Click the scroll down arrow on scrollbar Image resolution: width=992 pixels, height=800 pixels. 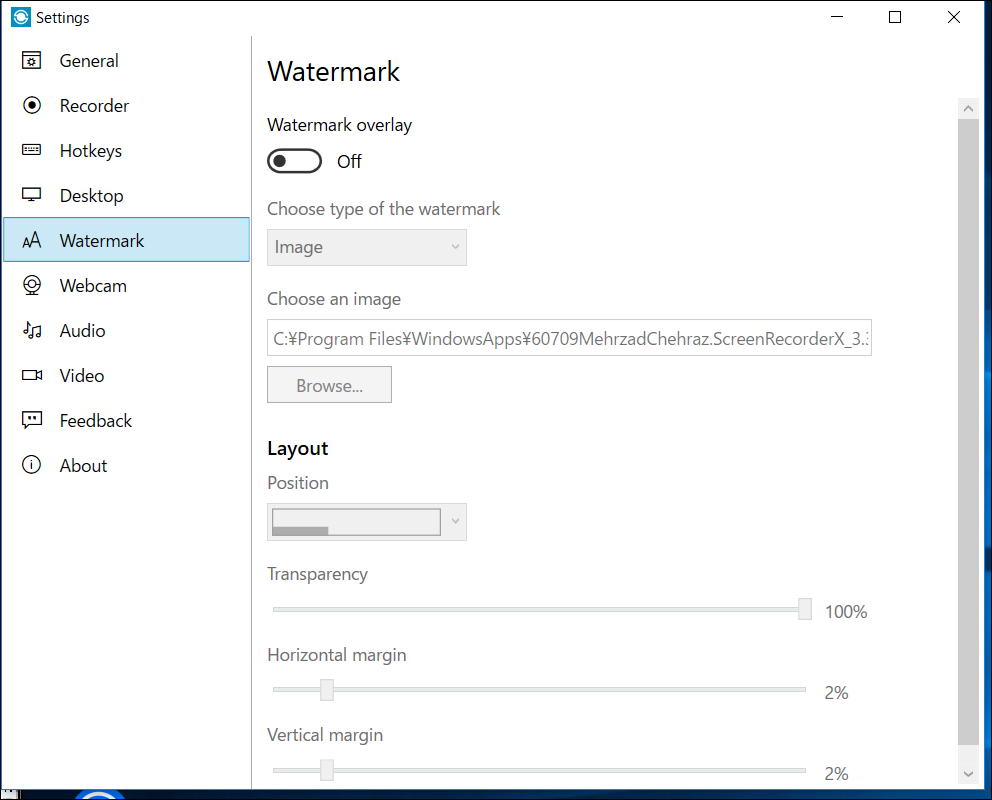coord(967,773)
